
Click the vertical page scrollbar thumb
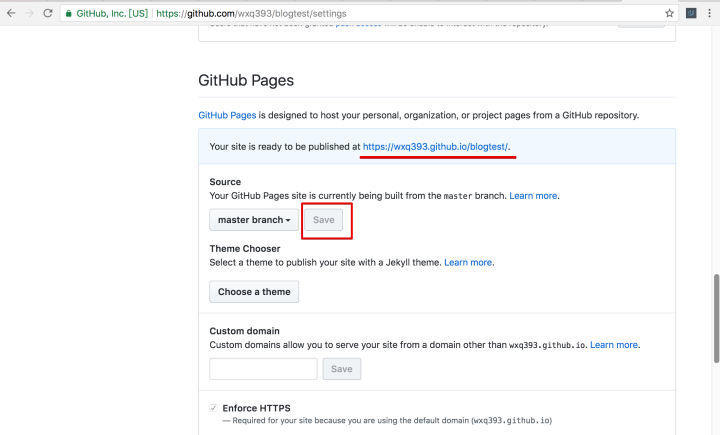[716, 319]
